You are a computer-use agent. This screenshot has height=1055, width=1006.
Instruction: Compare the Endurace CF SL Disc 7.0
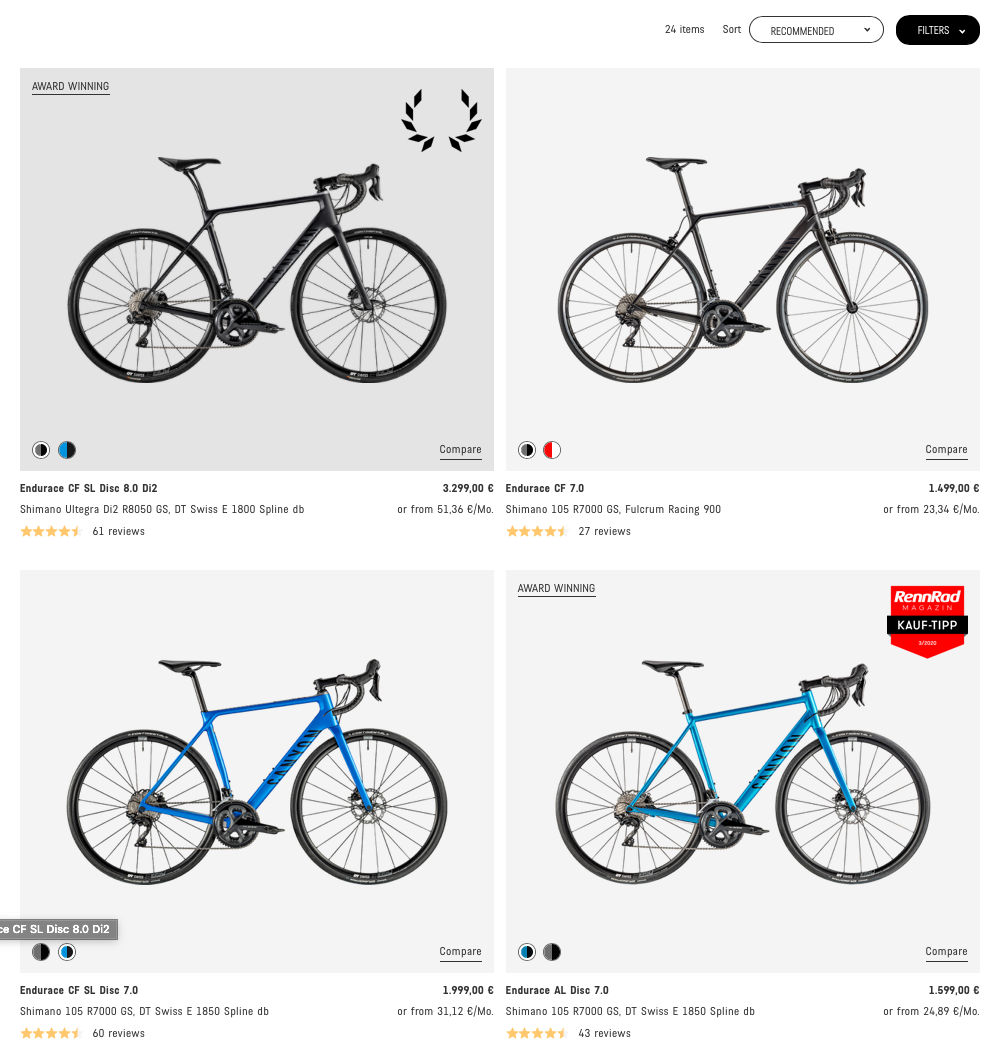pos(460,951)
